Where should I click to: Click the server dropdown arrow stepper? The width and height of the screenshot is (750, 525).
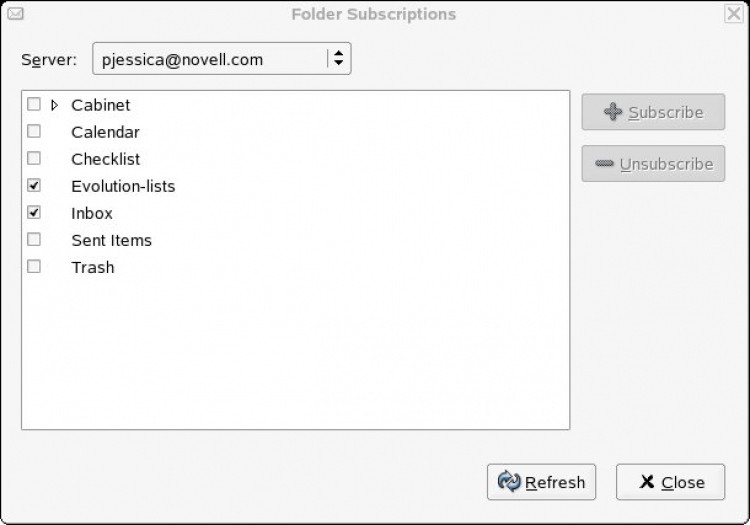pyautogui.click(x=338, y=59)
